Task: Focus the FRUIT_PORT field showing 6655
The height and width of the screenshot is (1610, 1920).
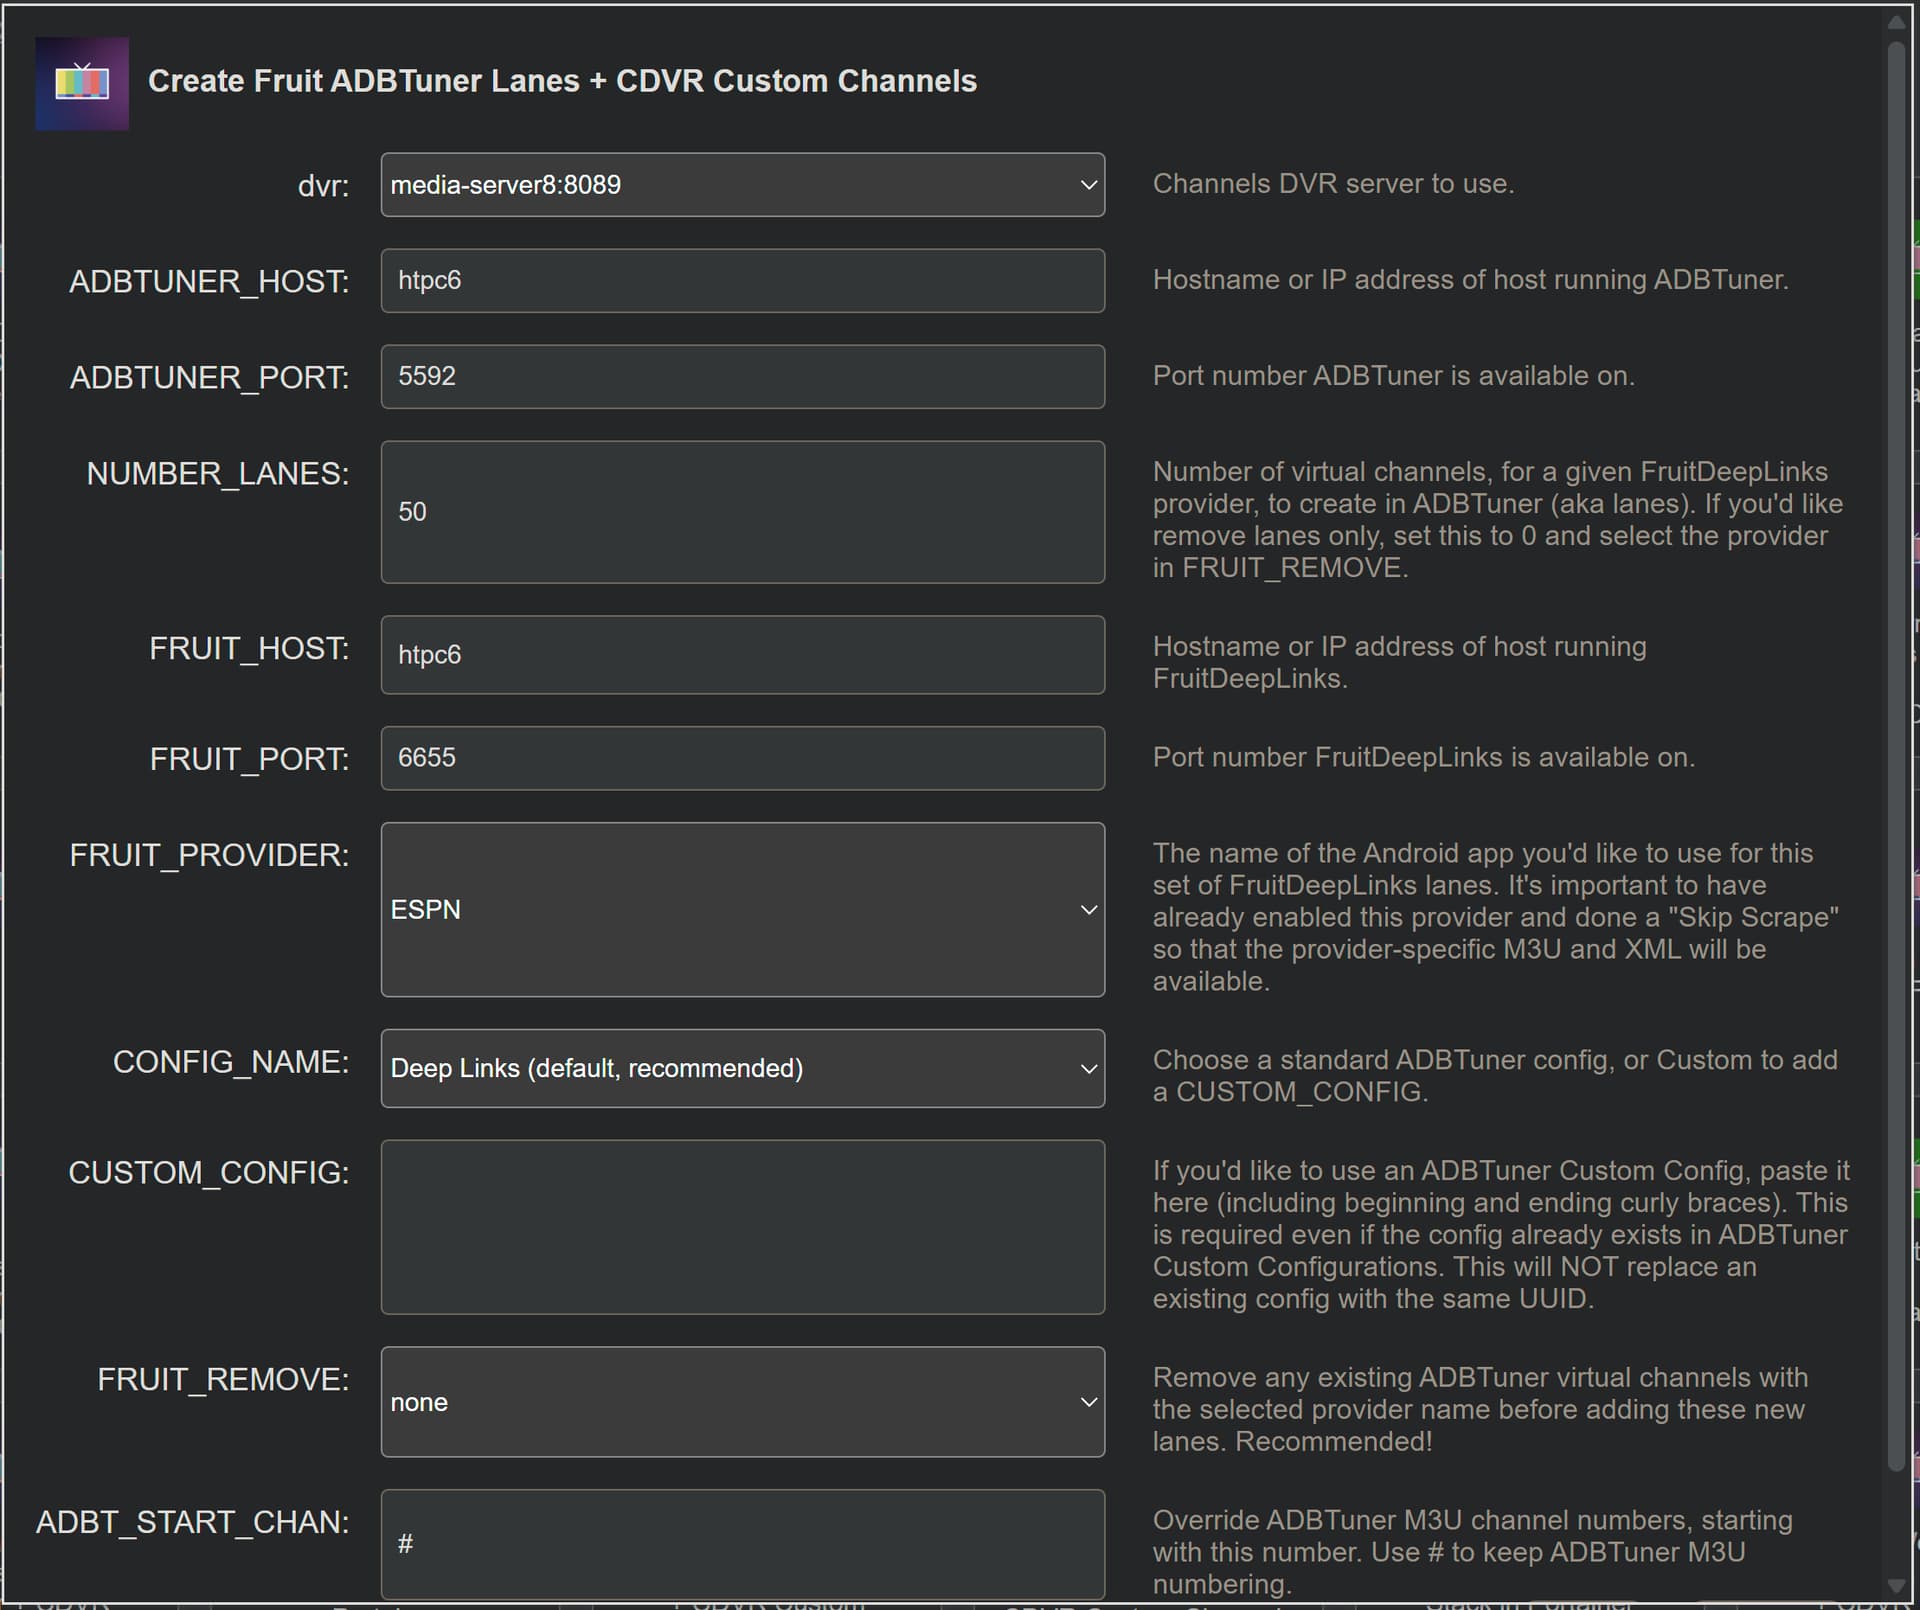Action: pyautogui.click(x=741, y=758)
